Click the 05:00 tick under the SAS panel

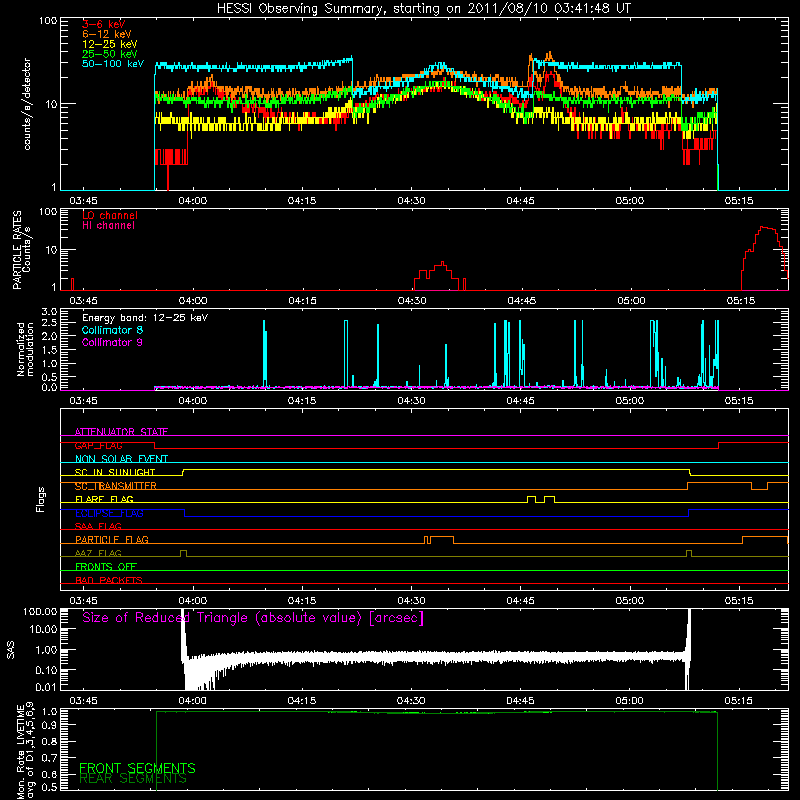630,701
